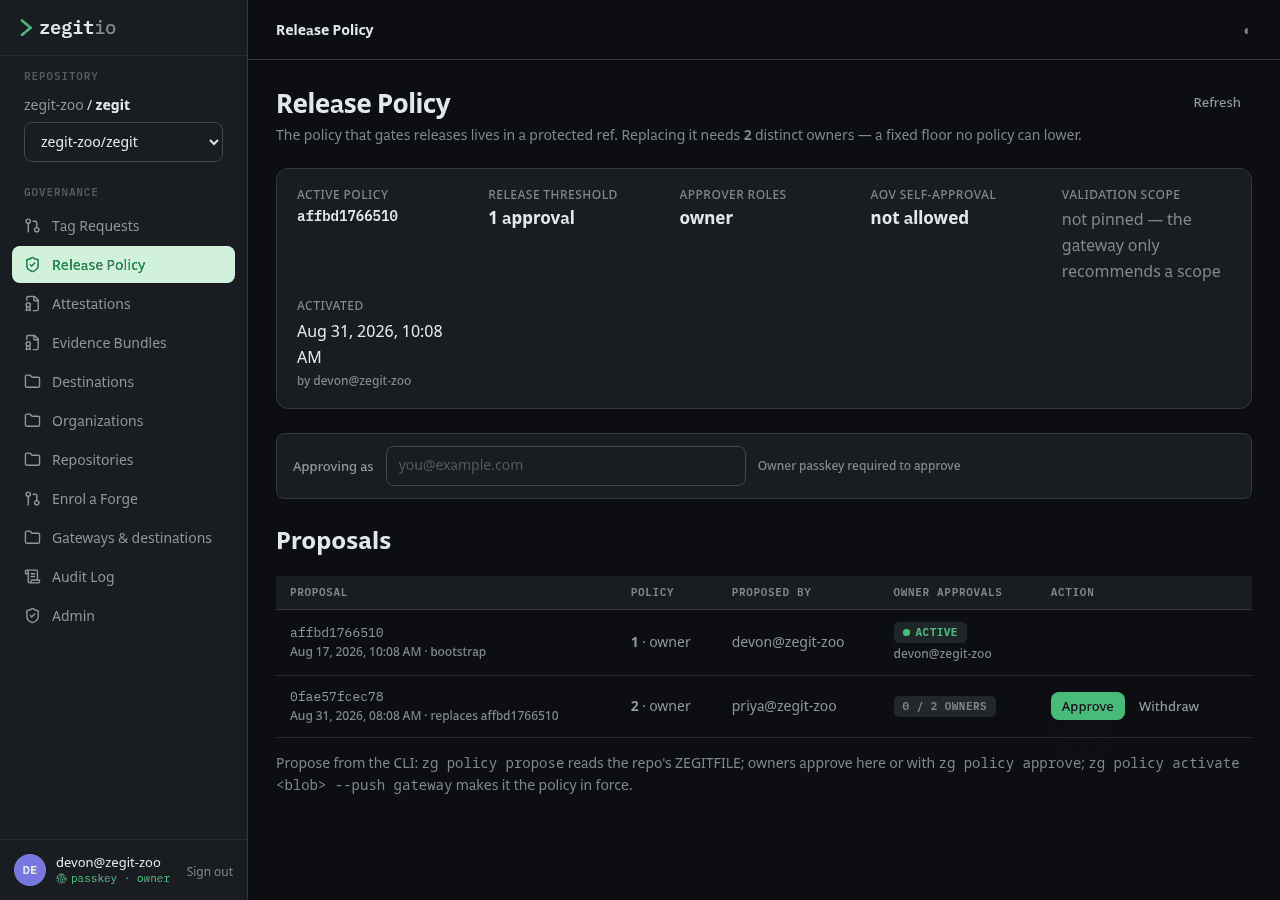This screenshot has height=900, width=1280.
Task: Click the Release Policy shield icon
Action: [33, 265]
